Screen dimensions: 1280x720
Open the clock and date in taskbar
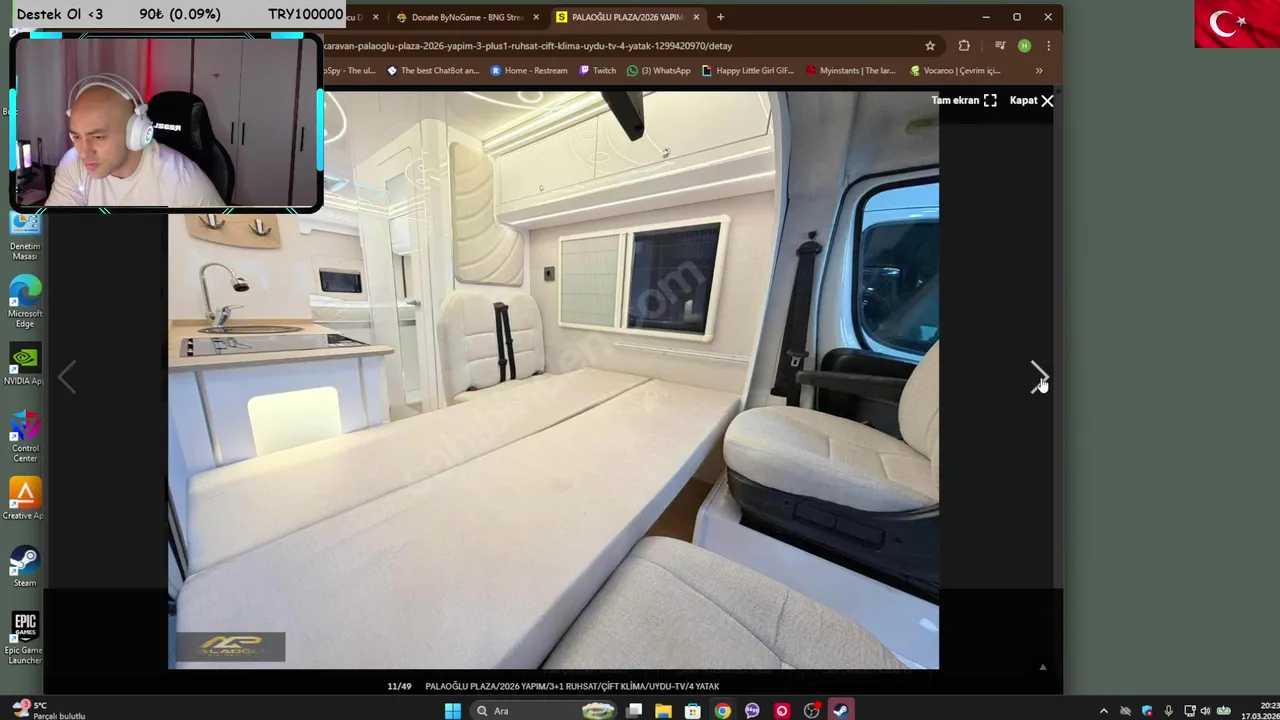(x=1260, y=711)
